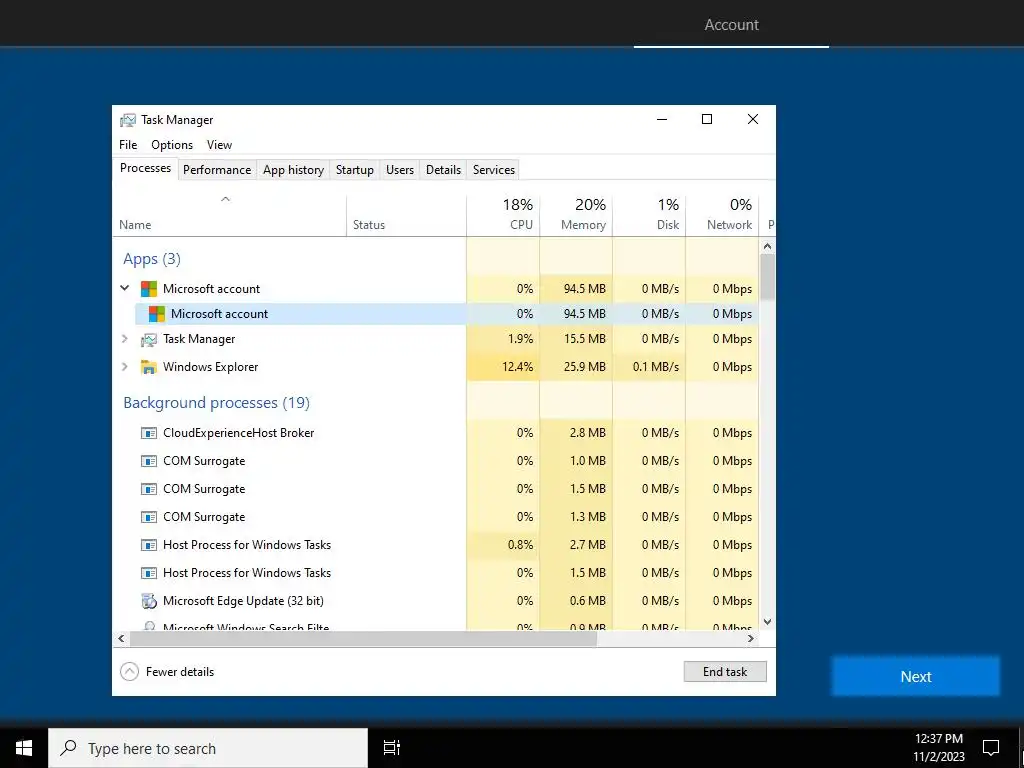Sort by the Status column header
The image size is (1024, 768).
(x=406, y=216)
